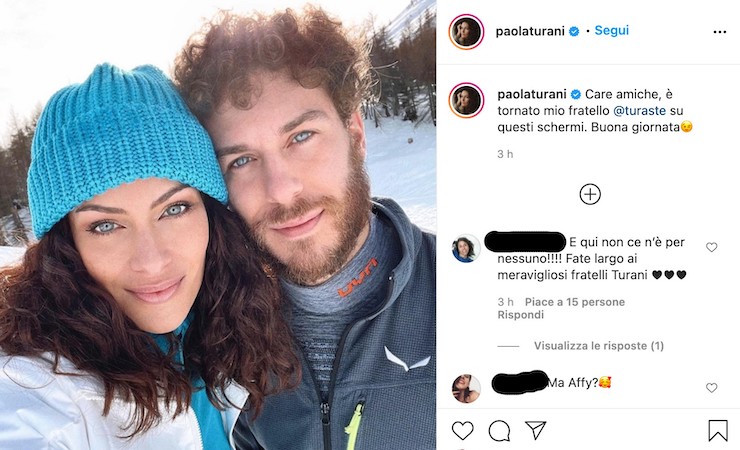Click the selfie photo of the post

[218, 225]
